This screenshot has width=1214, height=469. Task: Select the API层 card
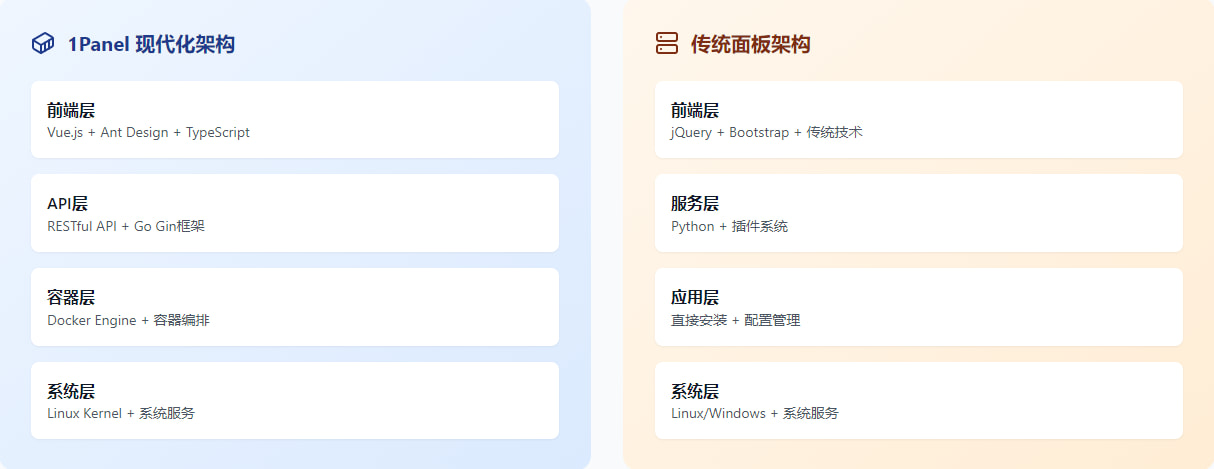pyautogui.click(x=295, y=213)
